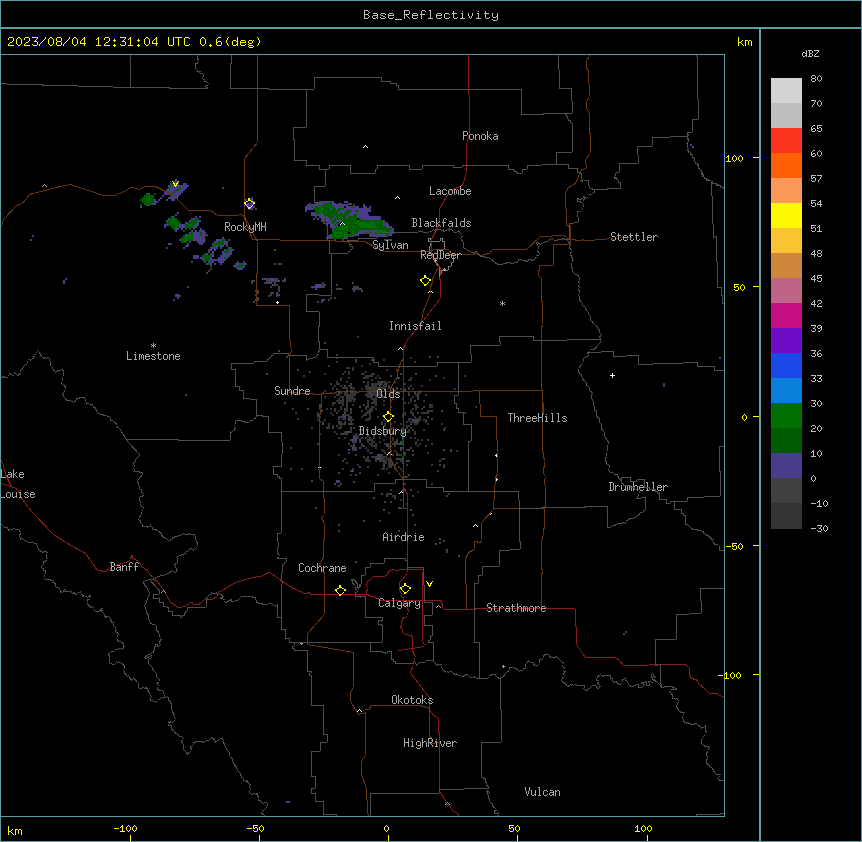
Task: Click the dBZ legend heading
Action: click(x=810, y=53)
